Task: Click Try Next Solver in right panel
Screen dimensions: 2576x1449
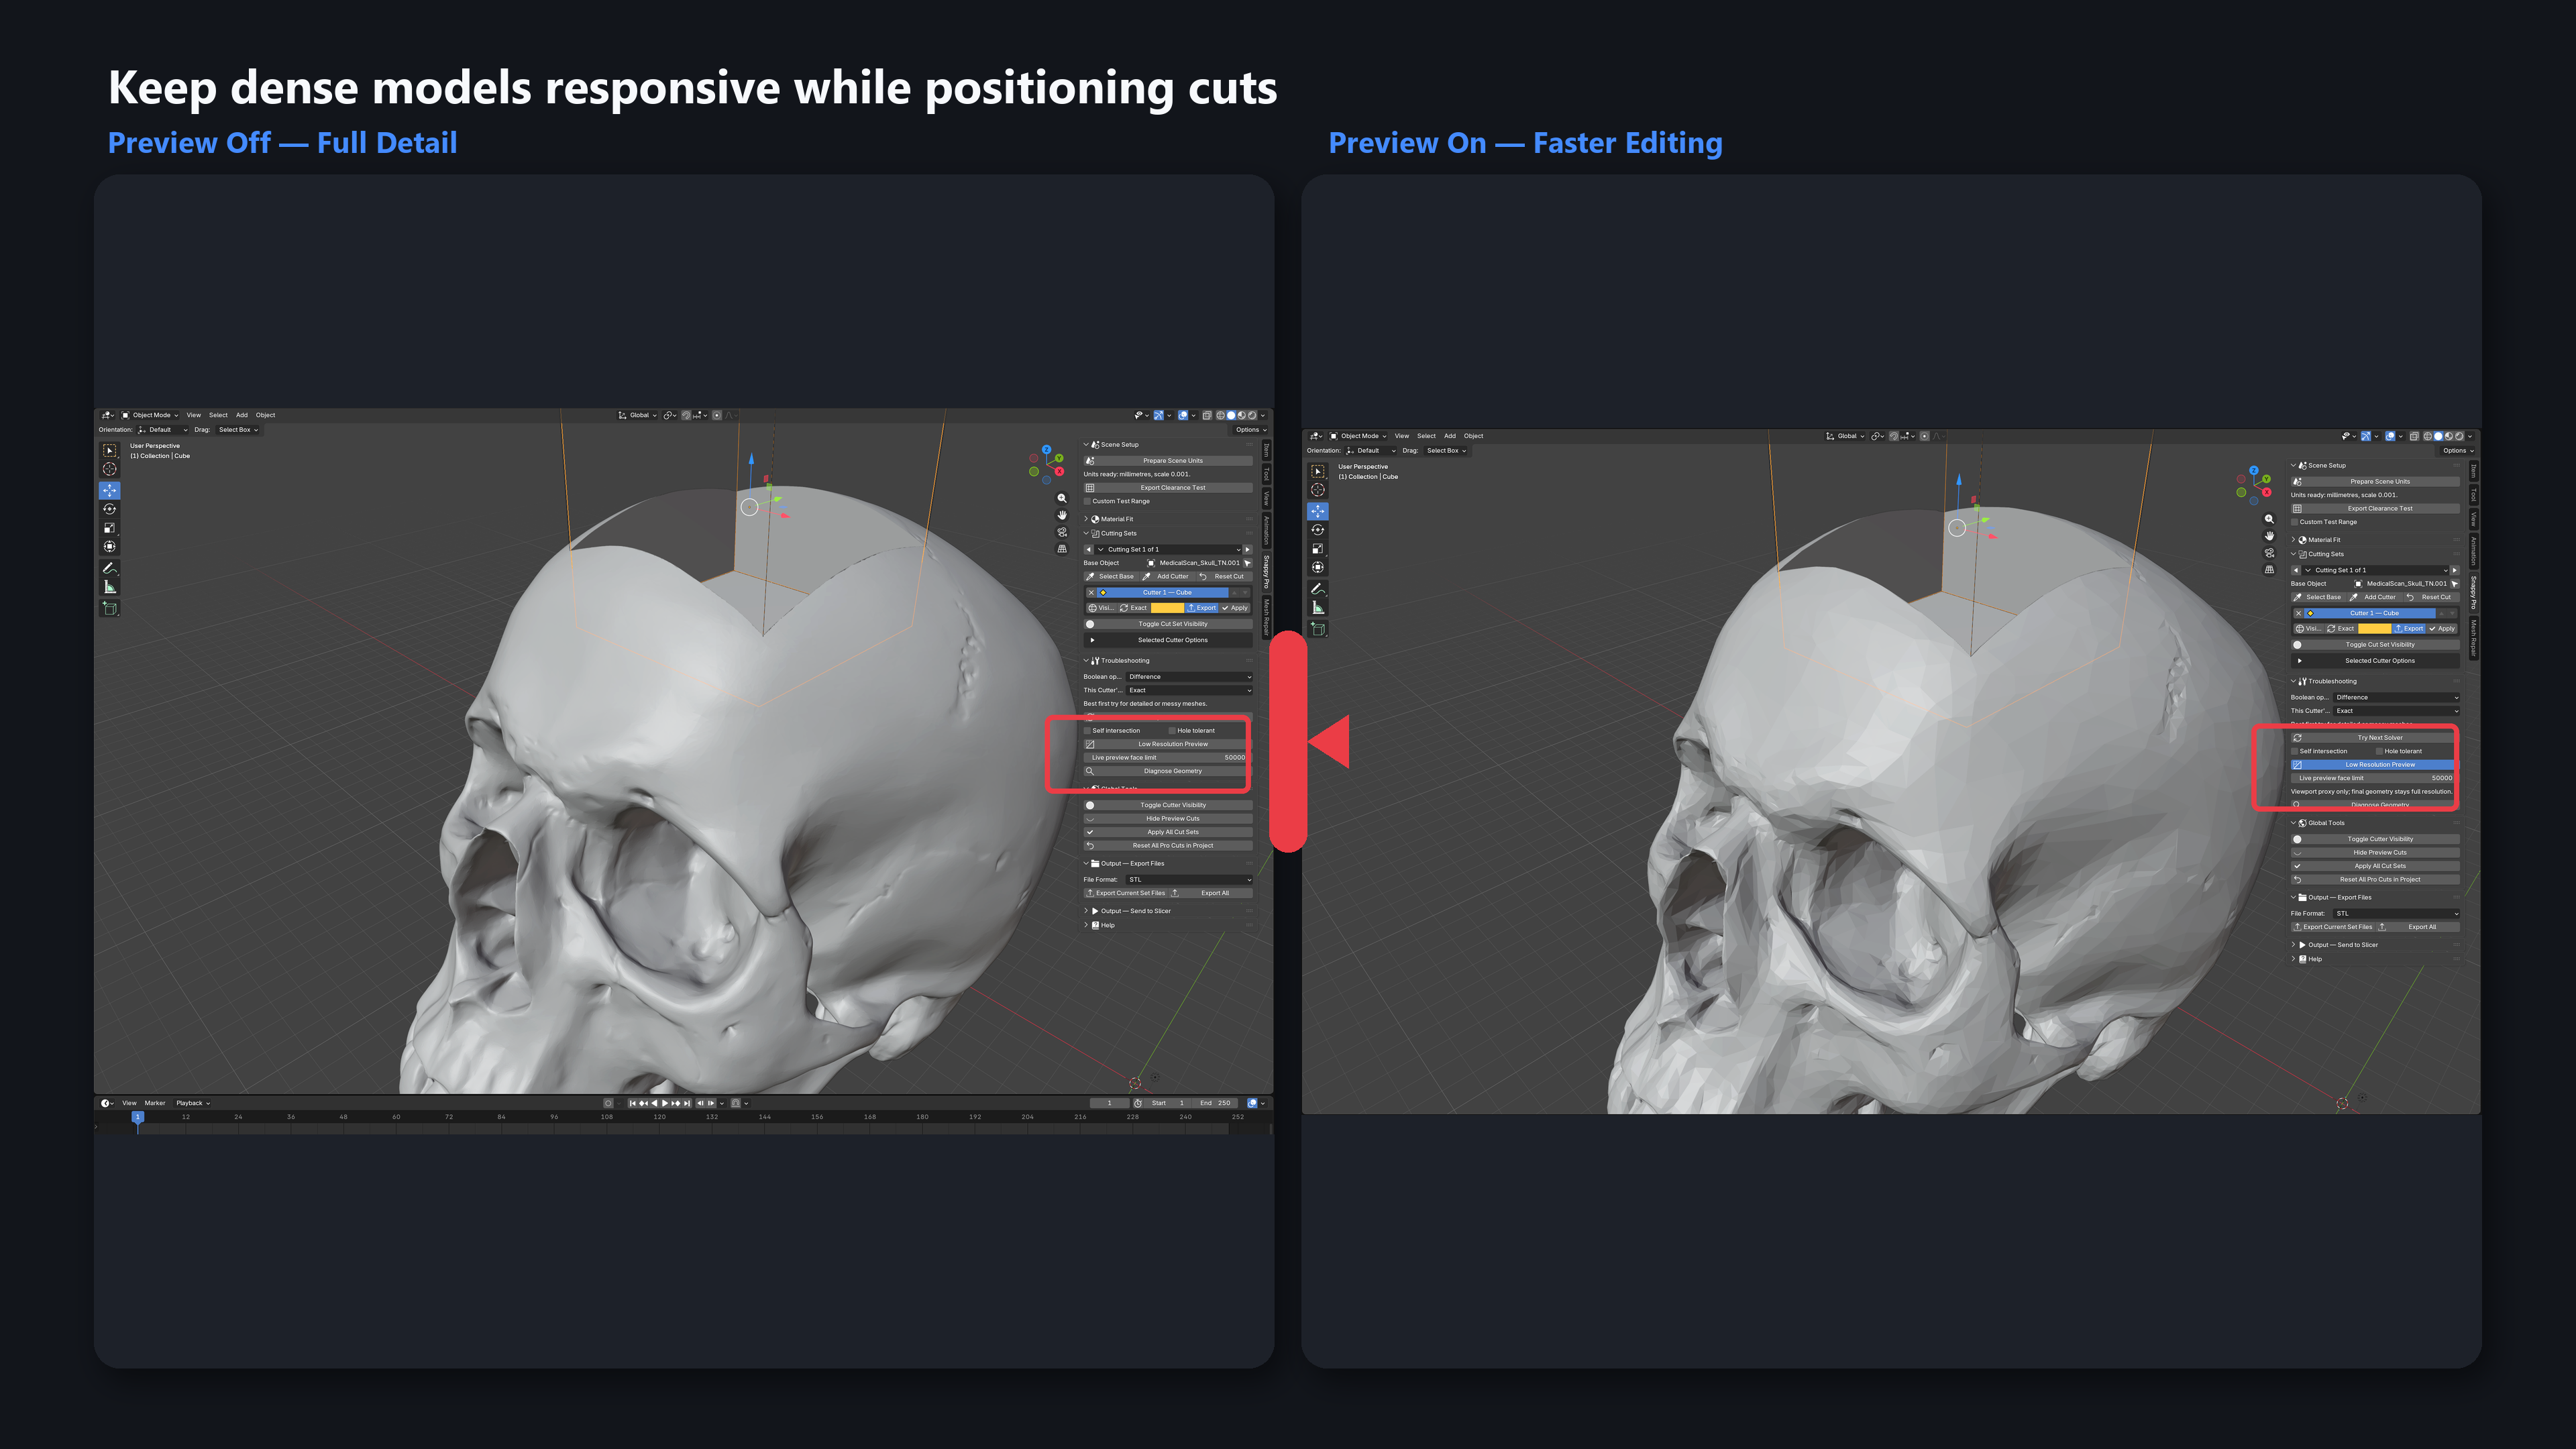Action: [2375, 738]
